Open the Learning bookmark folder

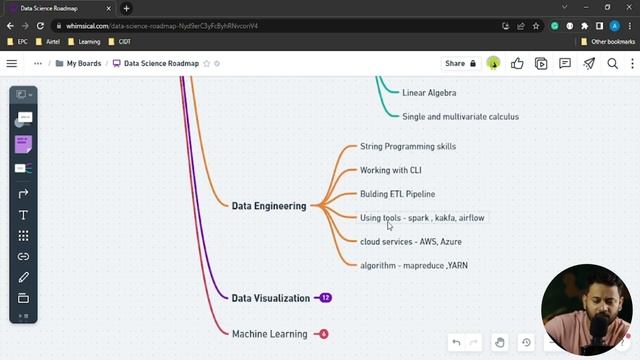(x=84, y=42)
